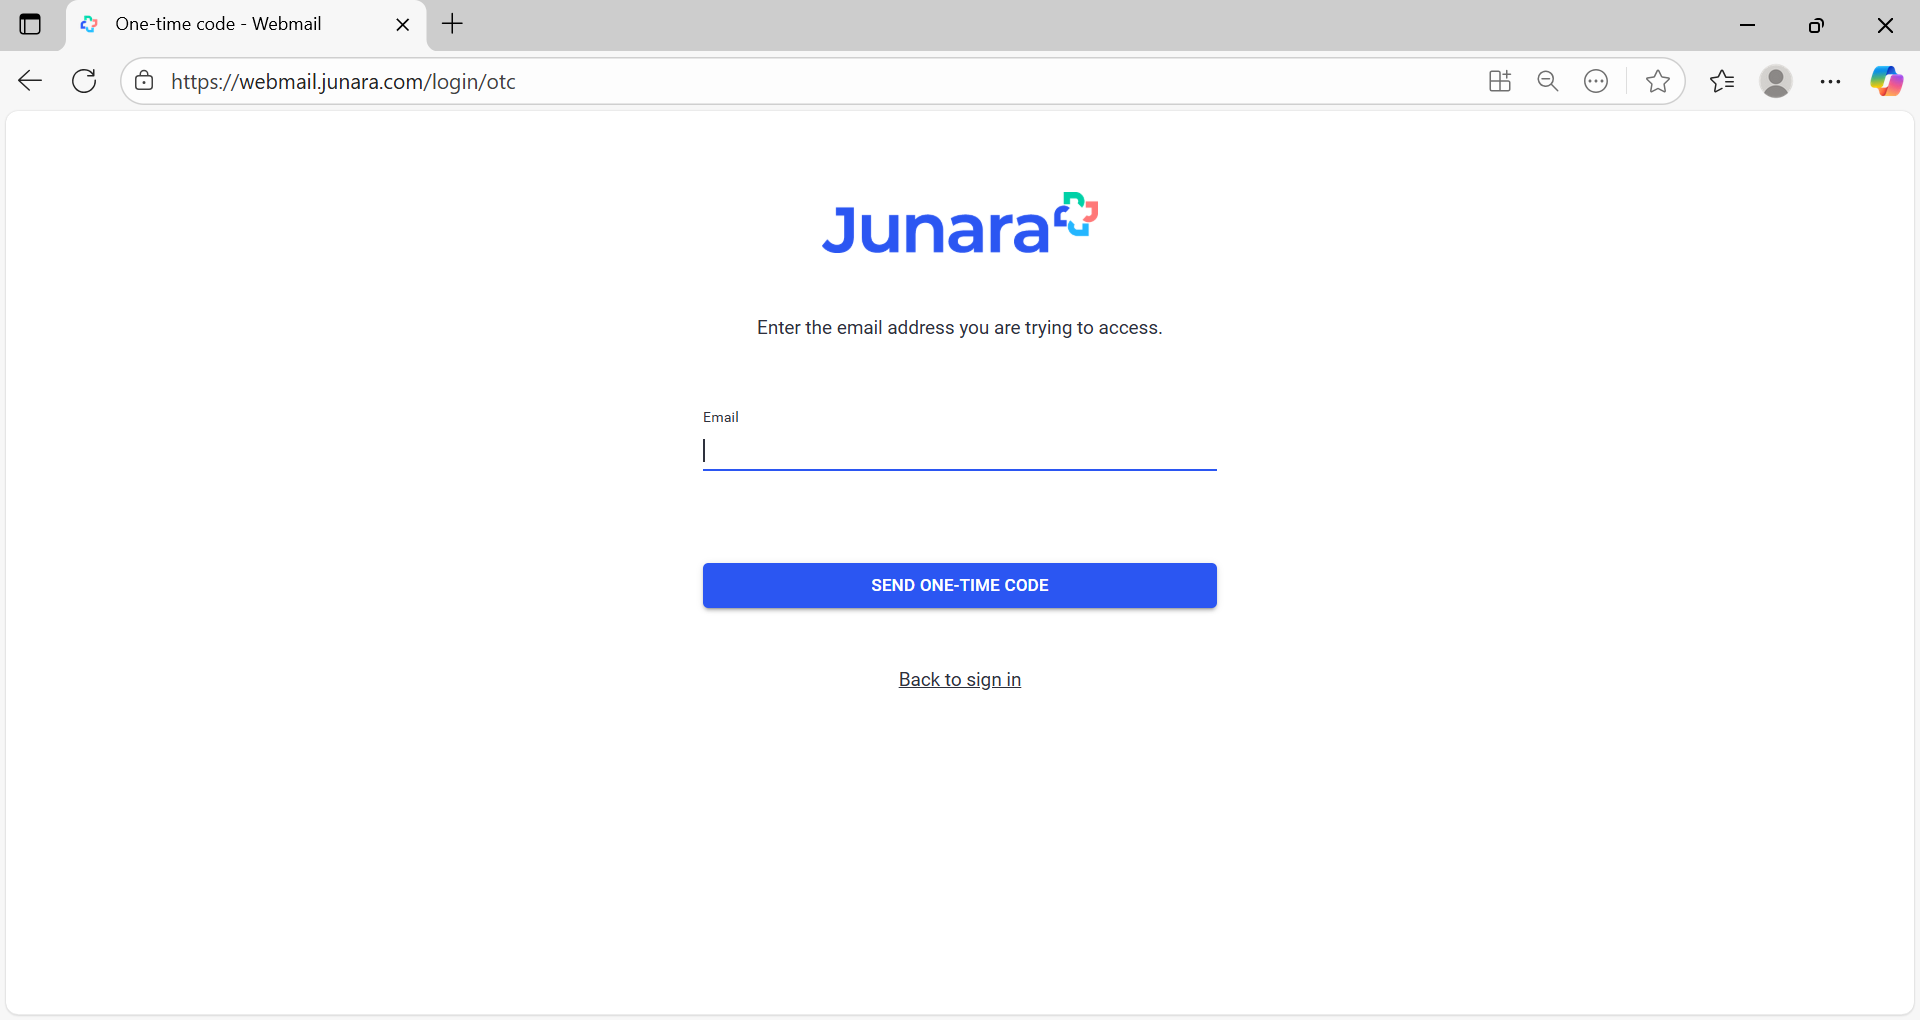Follow the Back to sign in link
Image resolution: width=1920 pixels, height=1020 pixels.
coord(960,680)
